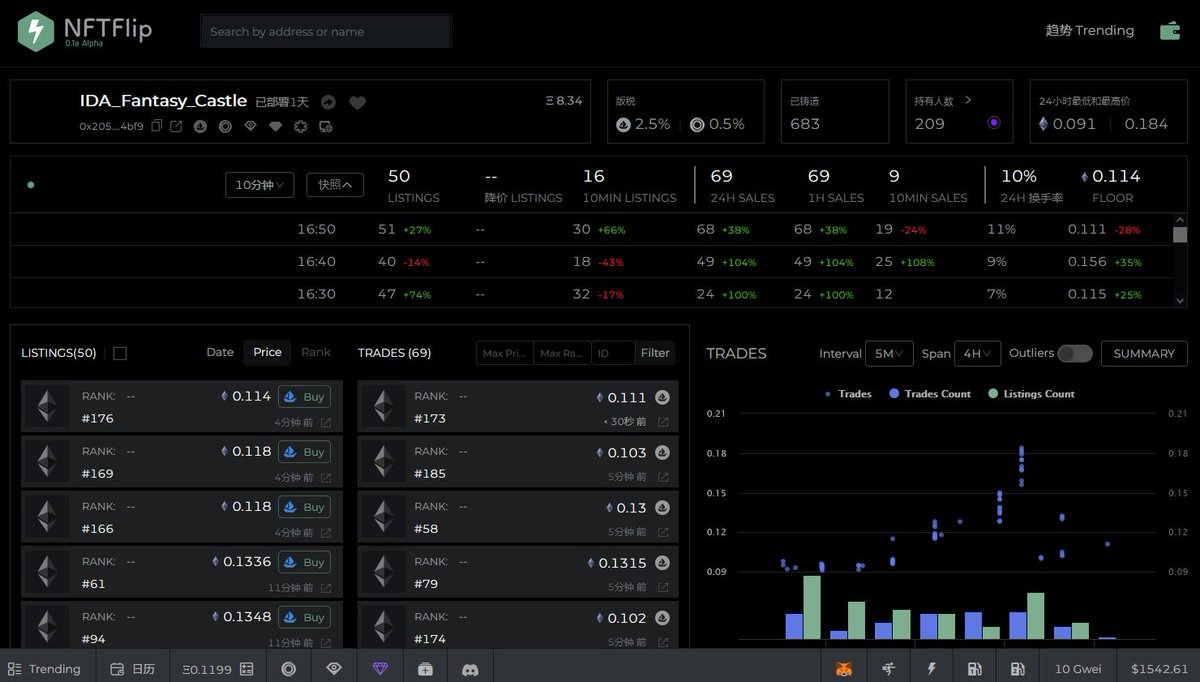Collapse the 快照 snapshot panel
Viewport: 1200px width, 682px height.
point(335,184)
